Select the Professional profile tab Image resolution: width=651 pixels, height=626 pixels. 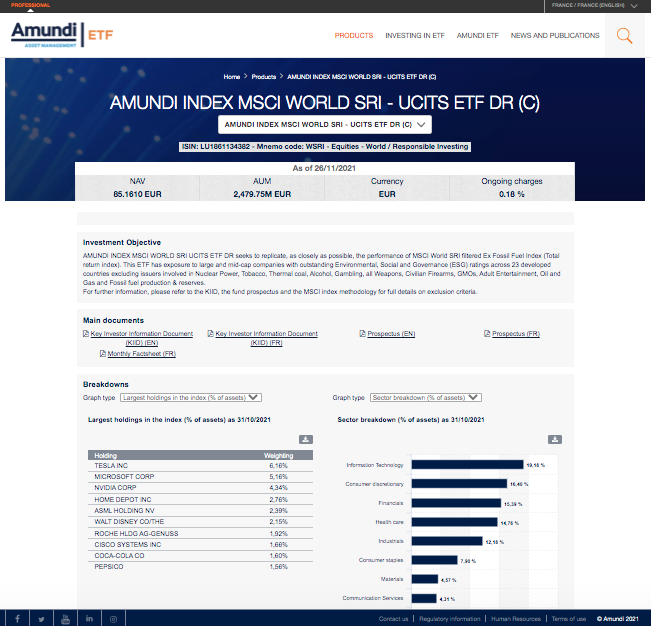coord(30,5)
